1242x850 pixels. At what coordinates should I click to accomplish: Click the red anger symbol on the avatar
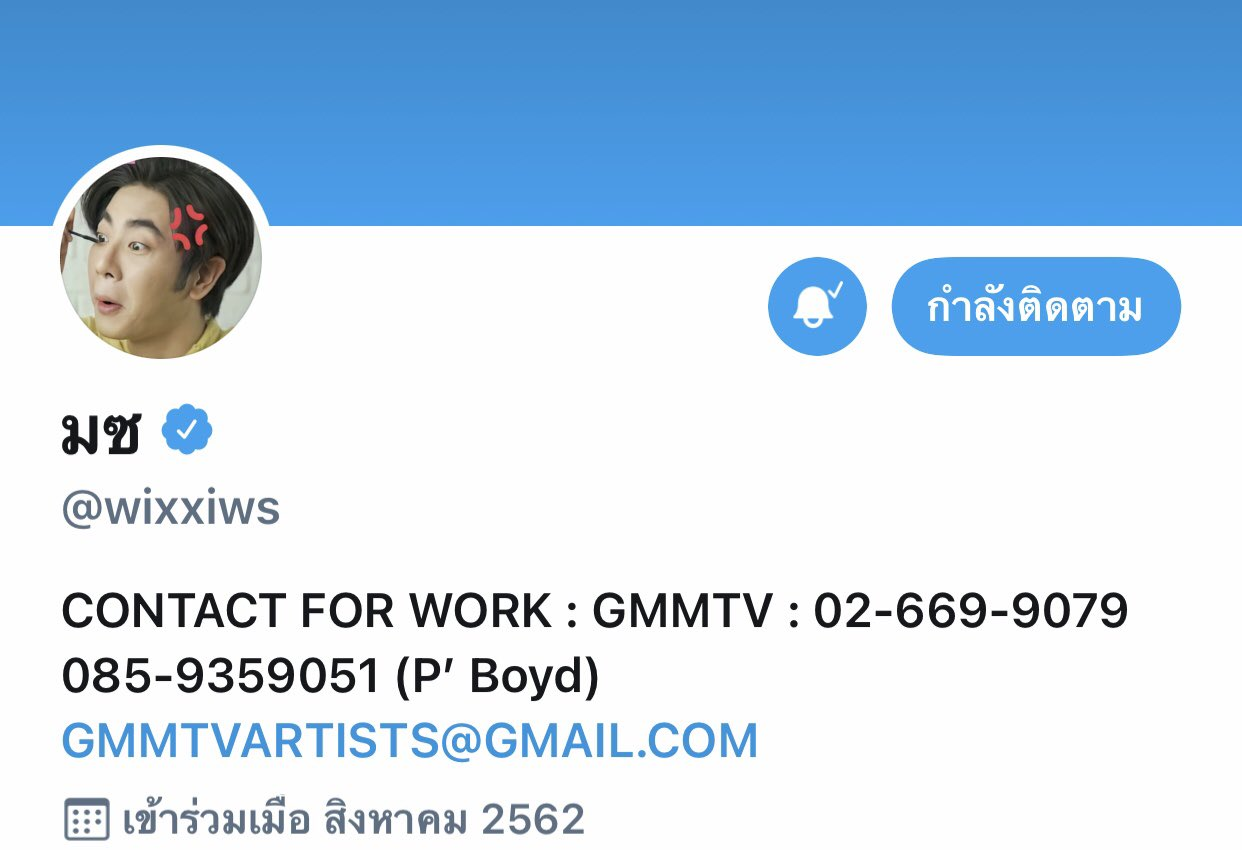pos(189,226)
